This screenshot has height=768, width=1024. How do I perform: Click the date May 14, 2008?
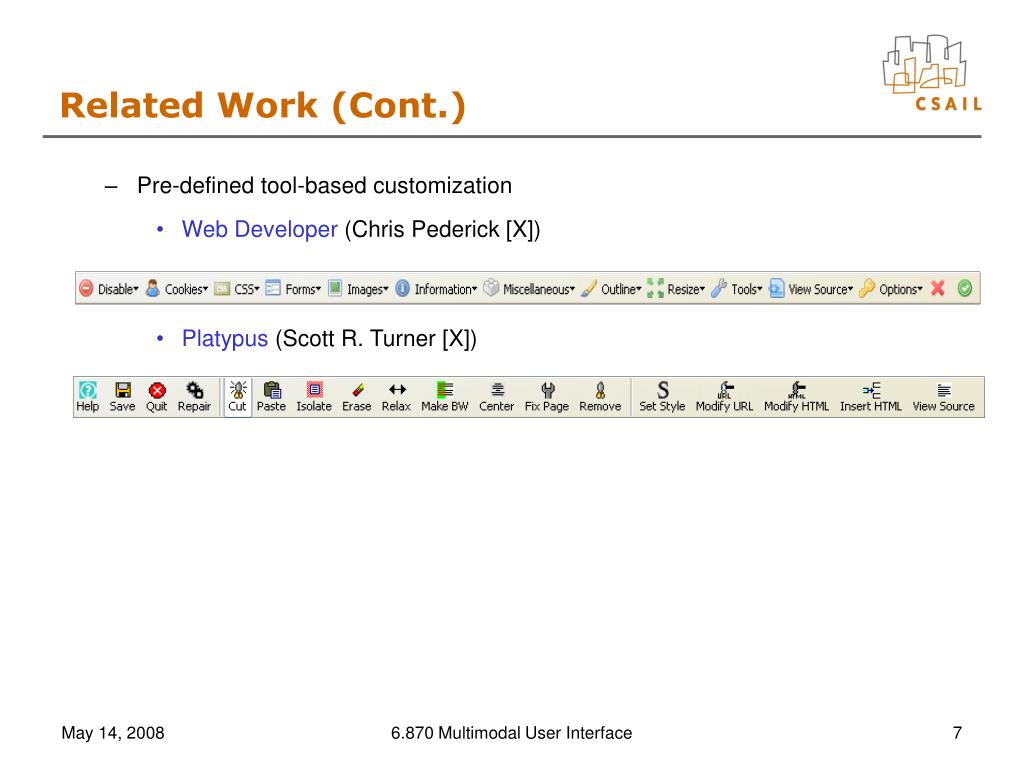(x=113, y=733)
